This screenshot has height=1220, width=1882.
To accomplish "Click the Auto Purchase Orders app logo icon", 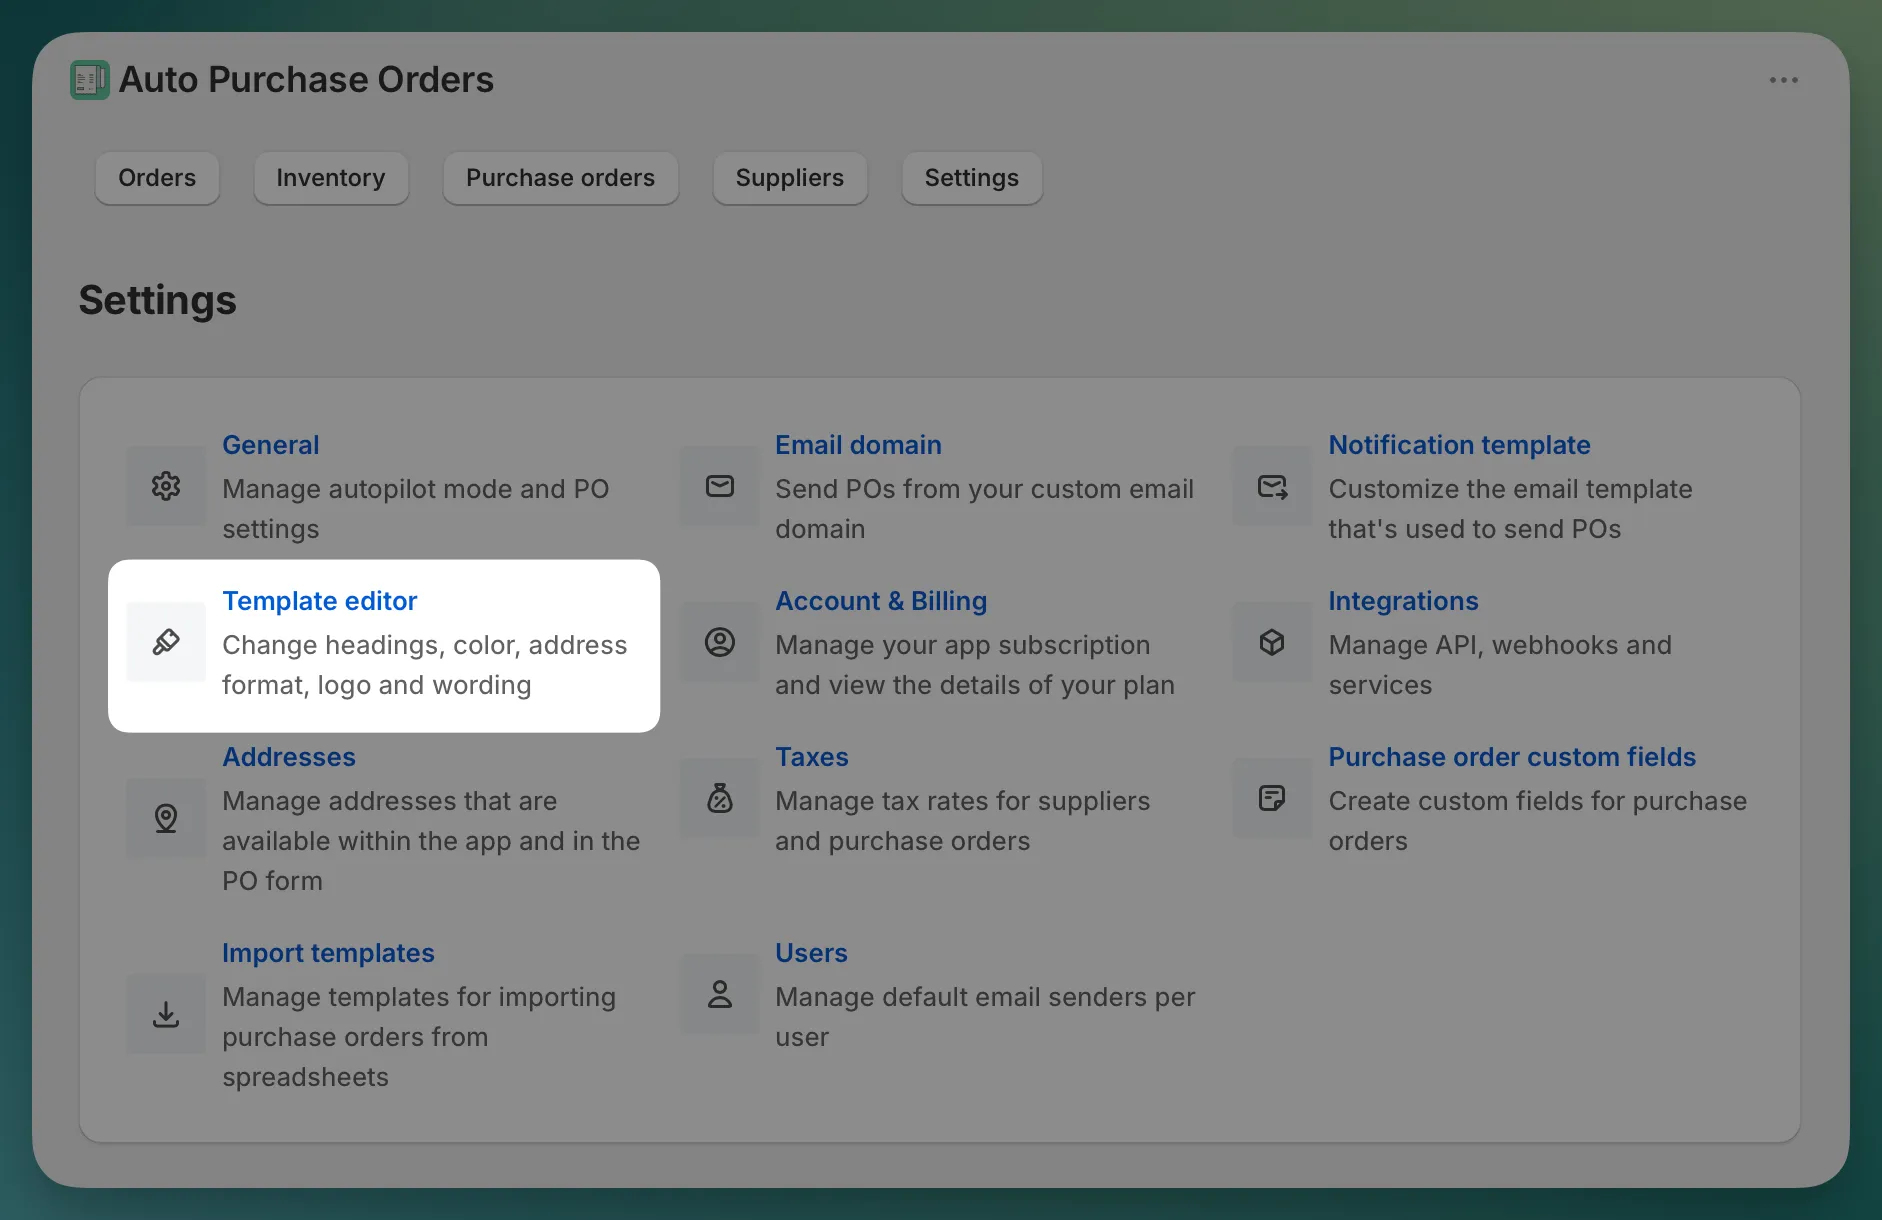I will [x=90, y=80].
